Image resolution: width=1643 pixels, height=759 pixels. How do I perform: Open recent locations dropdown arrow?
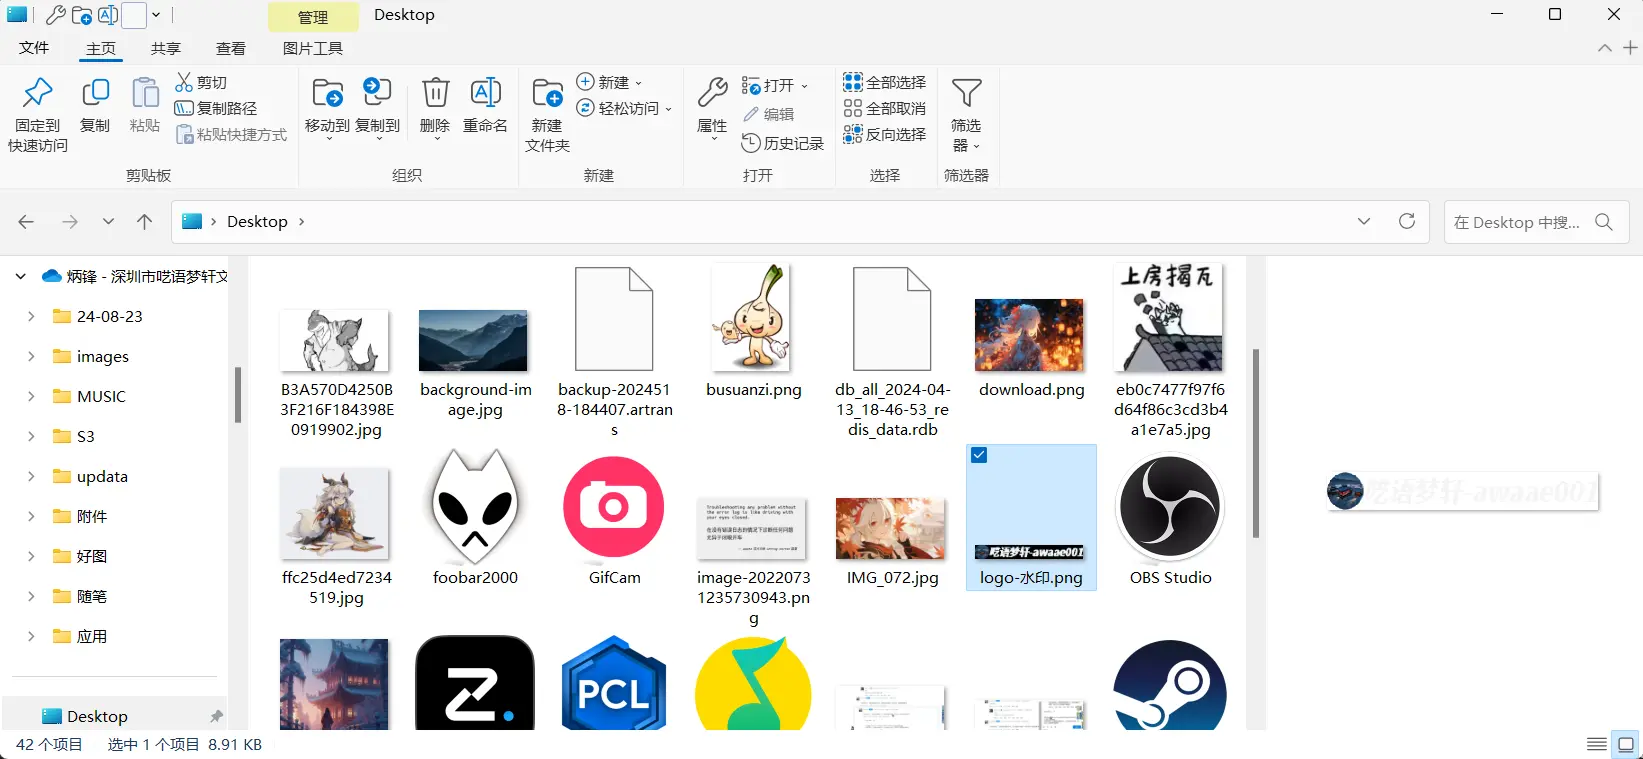108,222
